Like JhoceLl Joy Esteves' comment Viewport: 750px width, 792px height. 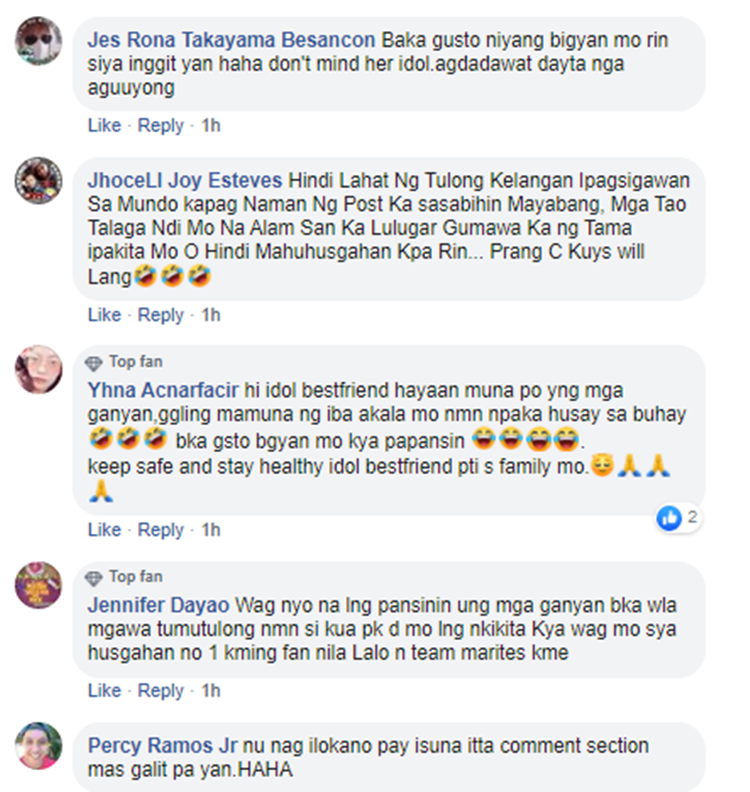(104, 315)
